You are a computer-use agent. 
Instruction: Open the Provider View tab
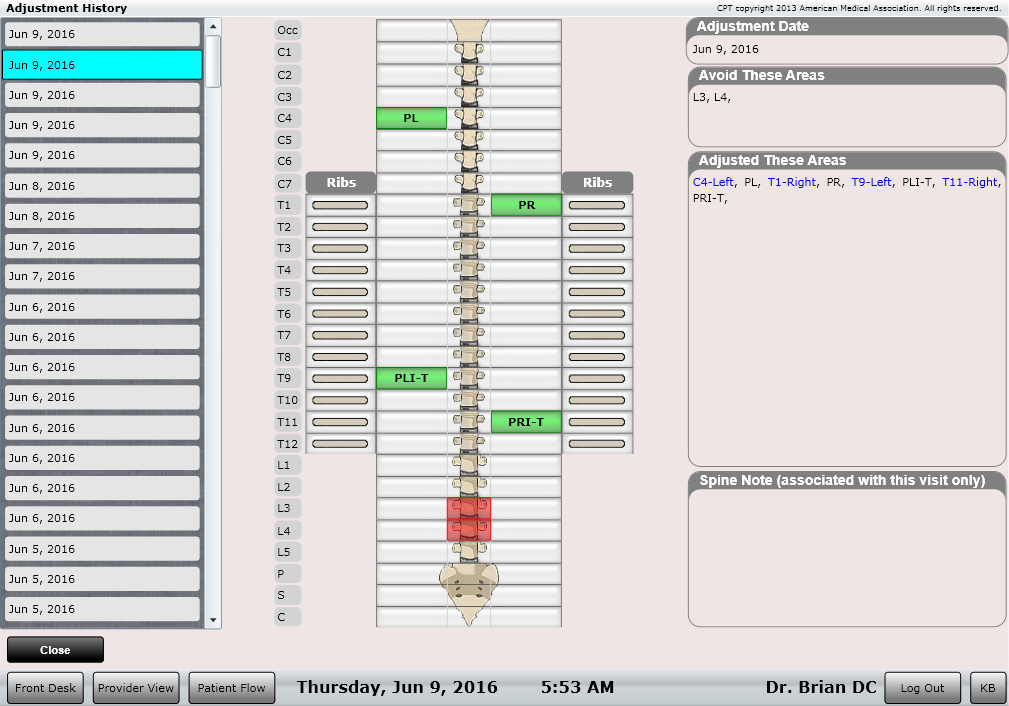tap(137, 688)
